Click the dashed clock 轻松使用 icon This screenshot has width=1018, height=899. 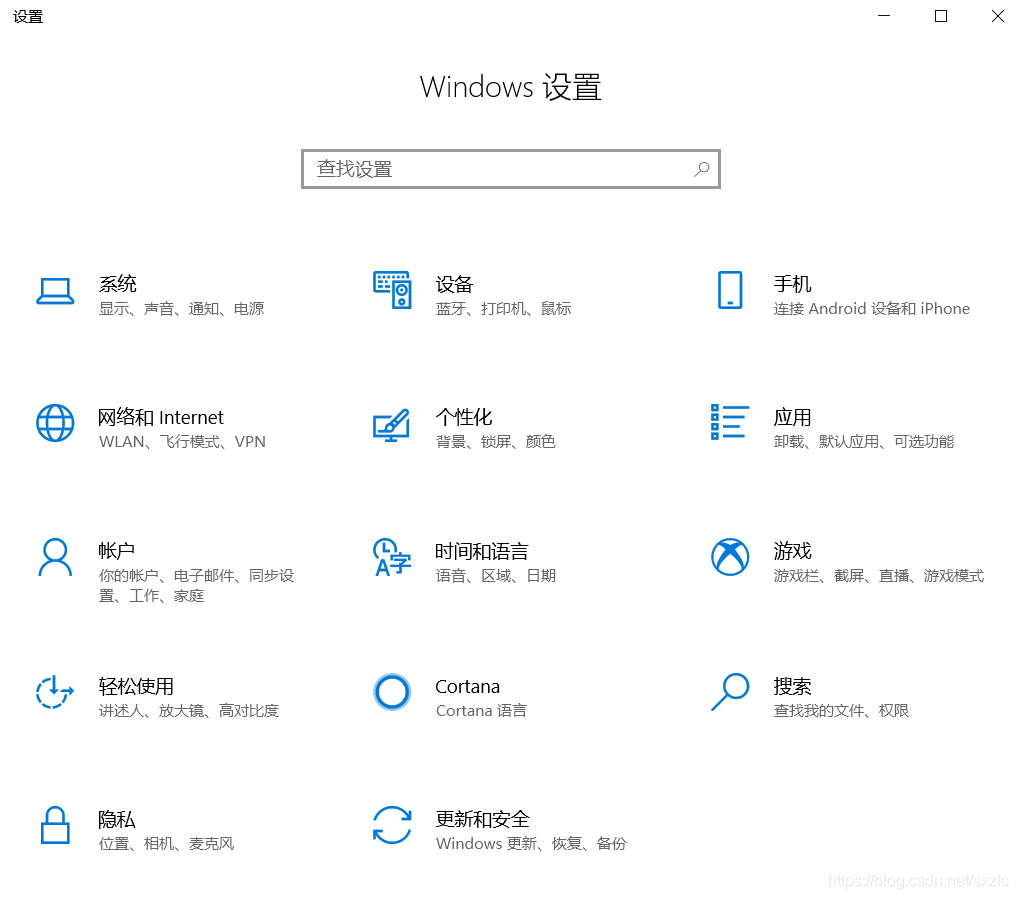tap(55, 692)
